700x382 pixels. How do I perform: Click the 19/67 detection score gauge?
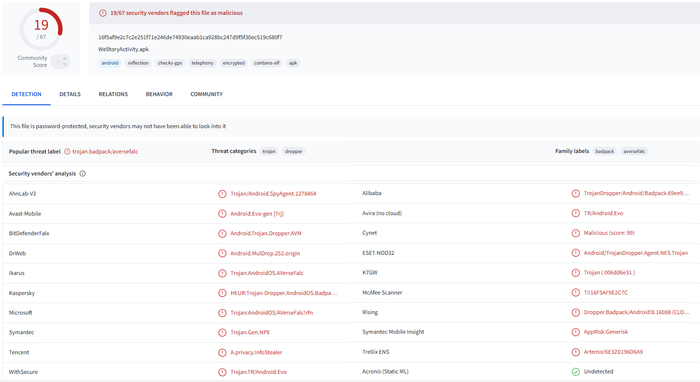41,29
